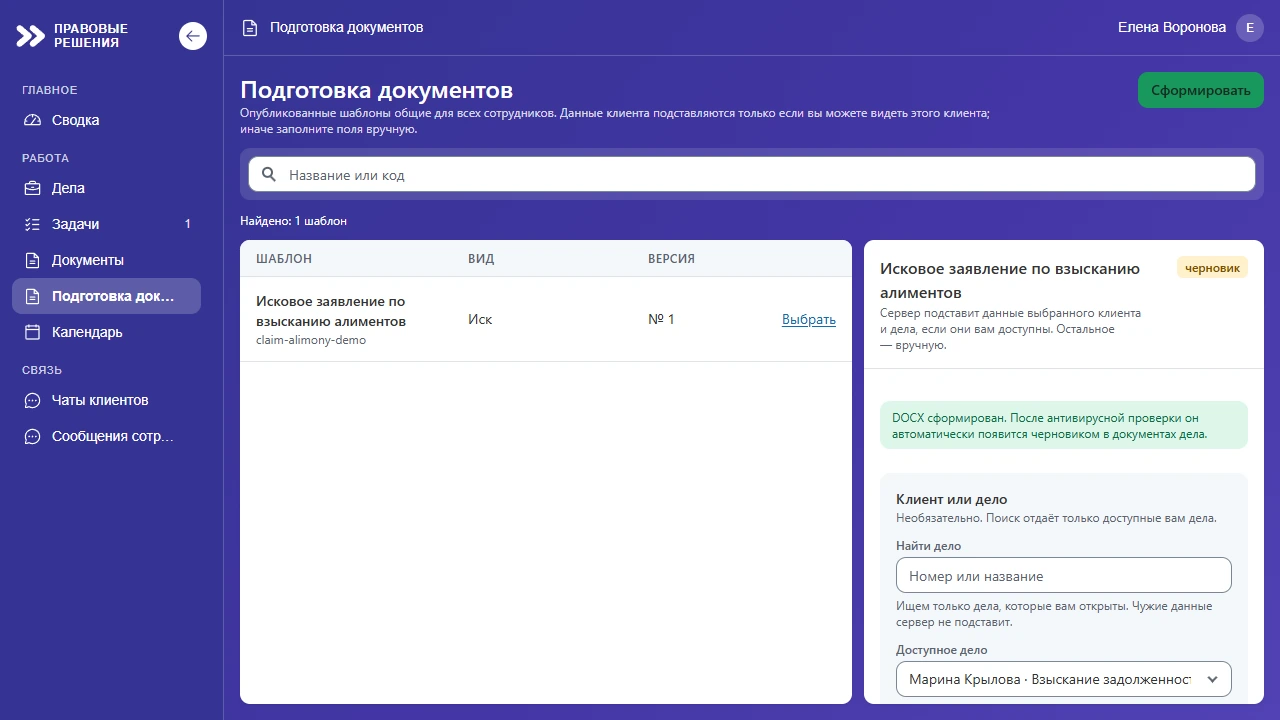Switch to Календарь page
Image resolution: width=1280 pixels, height=720 pixels.
click(106, 332)
